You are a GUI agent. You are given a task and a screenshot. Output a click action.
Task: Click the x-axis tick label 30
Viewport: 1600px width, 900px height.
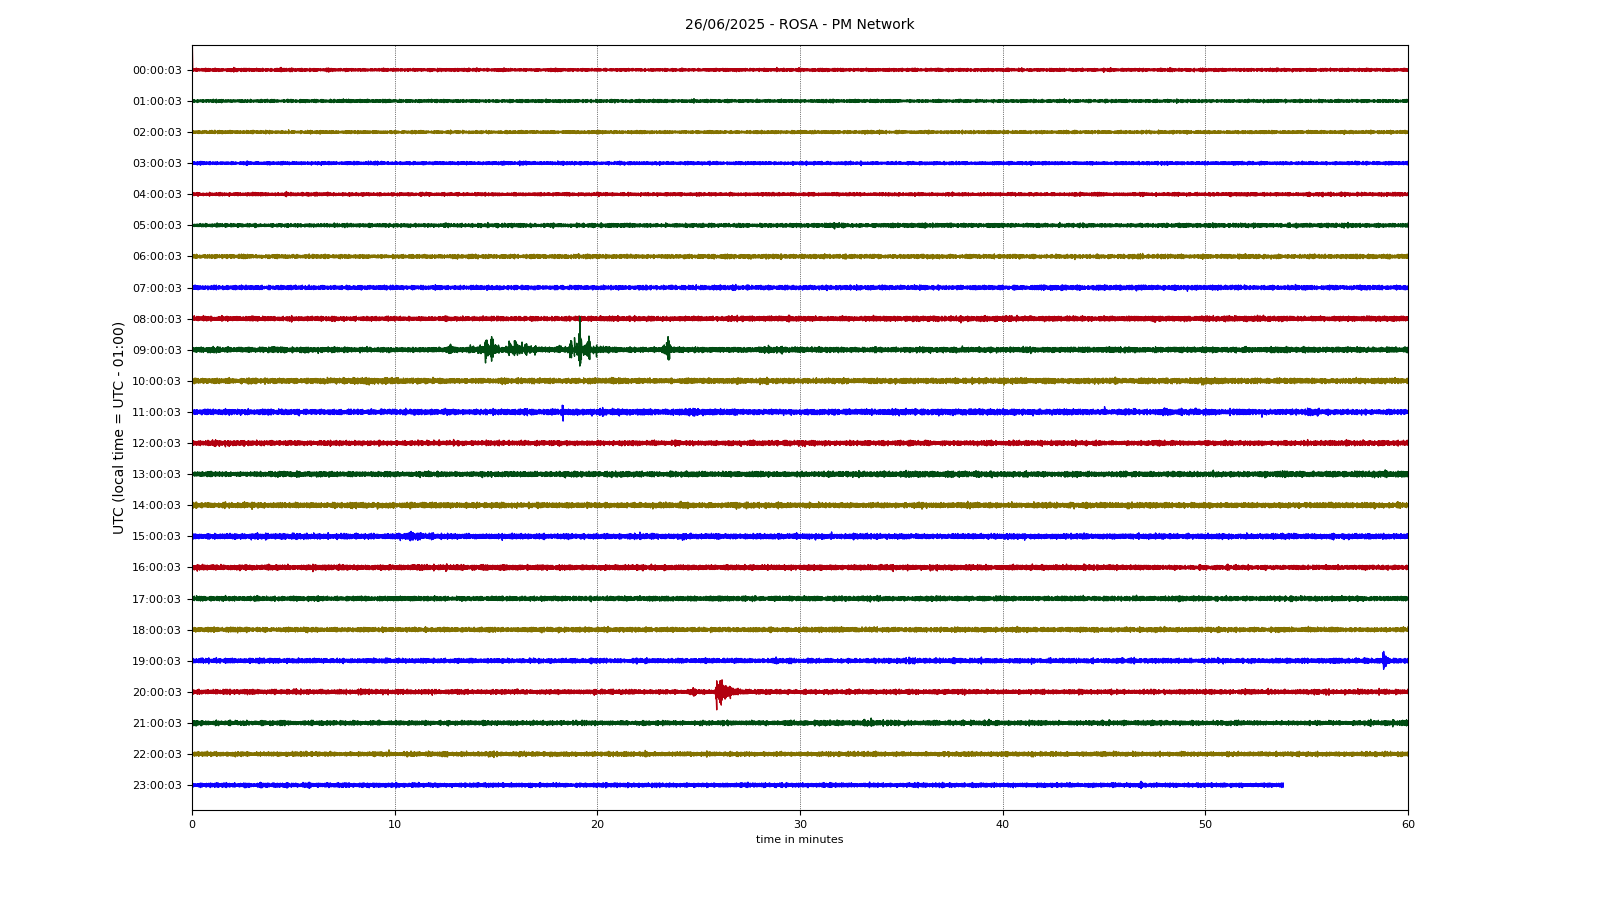coord(800,824)
